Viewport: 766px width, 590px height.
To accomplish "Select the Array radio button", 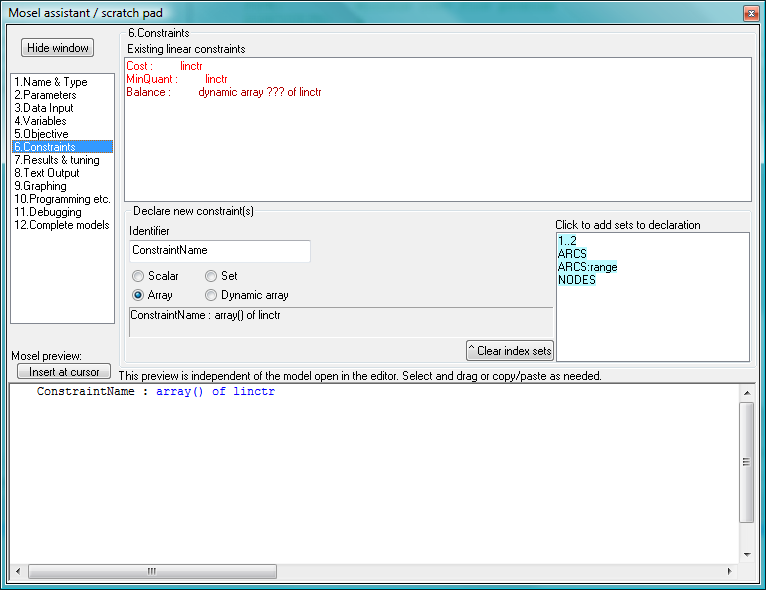I will [139, 295].
